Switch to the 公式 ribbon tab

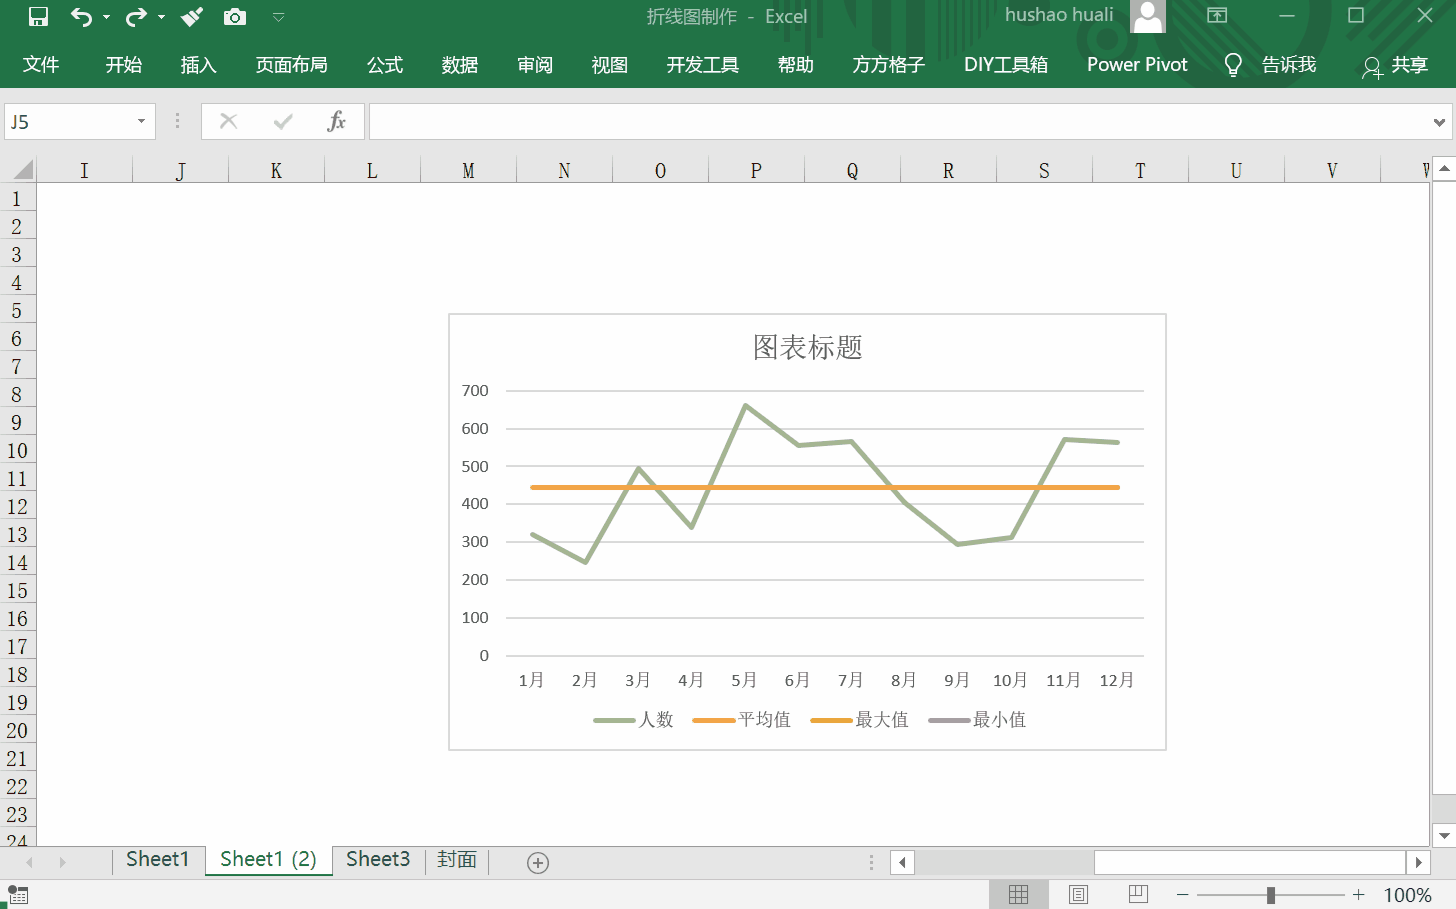(385, 65)
